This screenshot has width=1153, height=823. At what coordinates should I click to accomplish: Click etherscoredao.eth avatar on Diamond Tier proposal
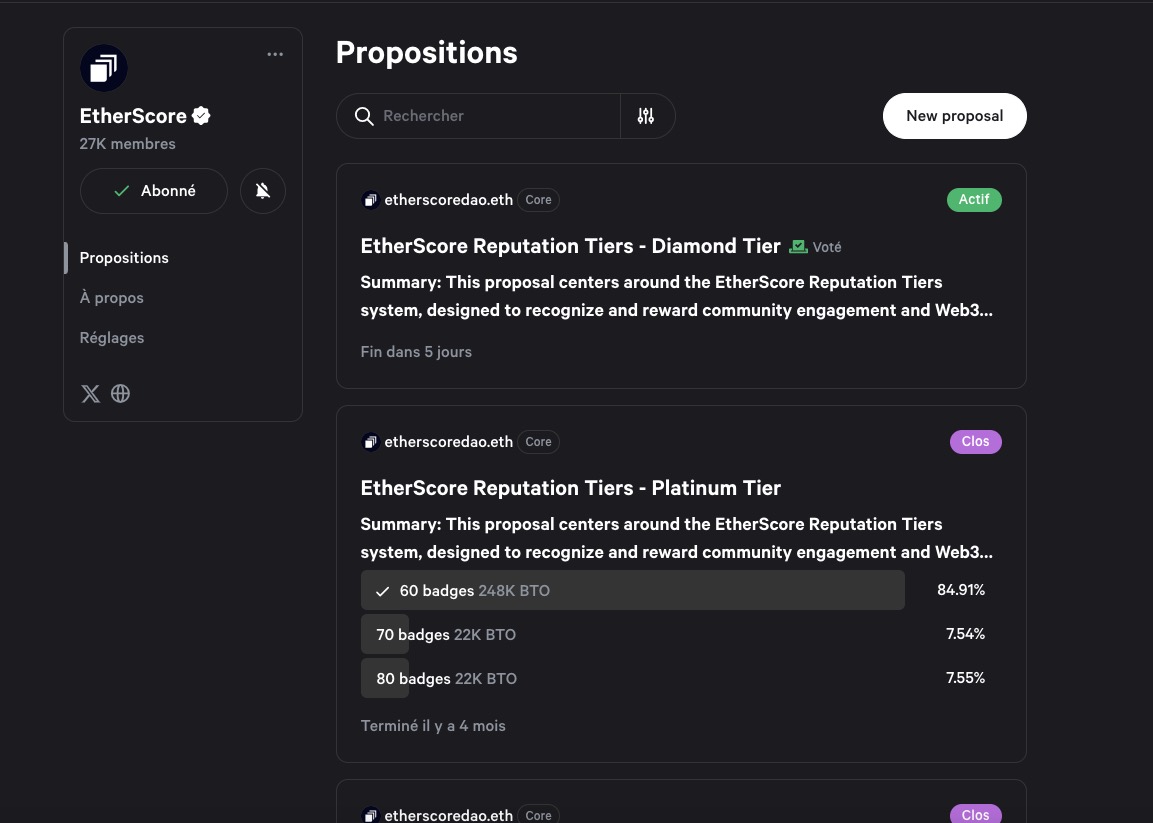point(370,200)
